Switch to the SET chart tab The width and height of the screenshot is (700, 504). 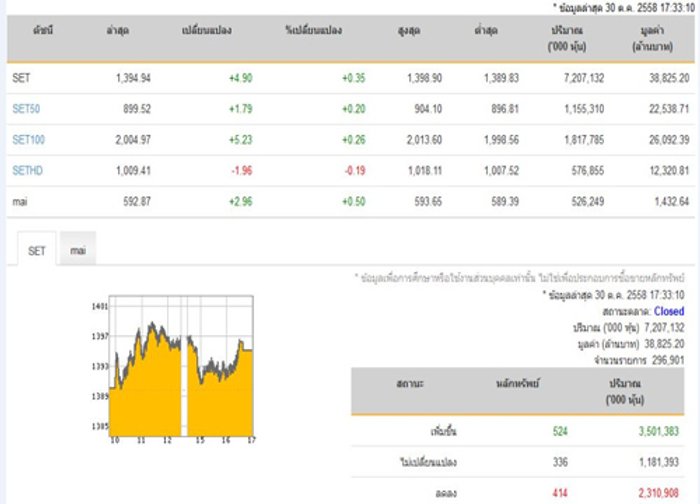[x=37, y=249]
